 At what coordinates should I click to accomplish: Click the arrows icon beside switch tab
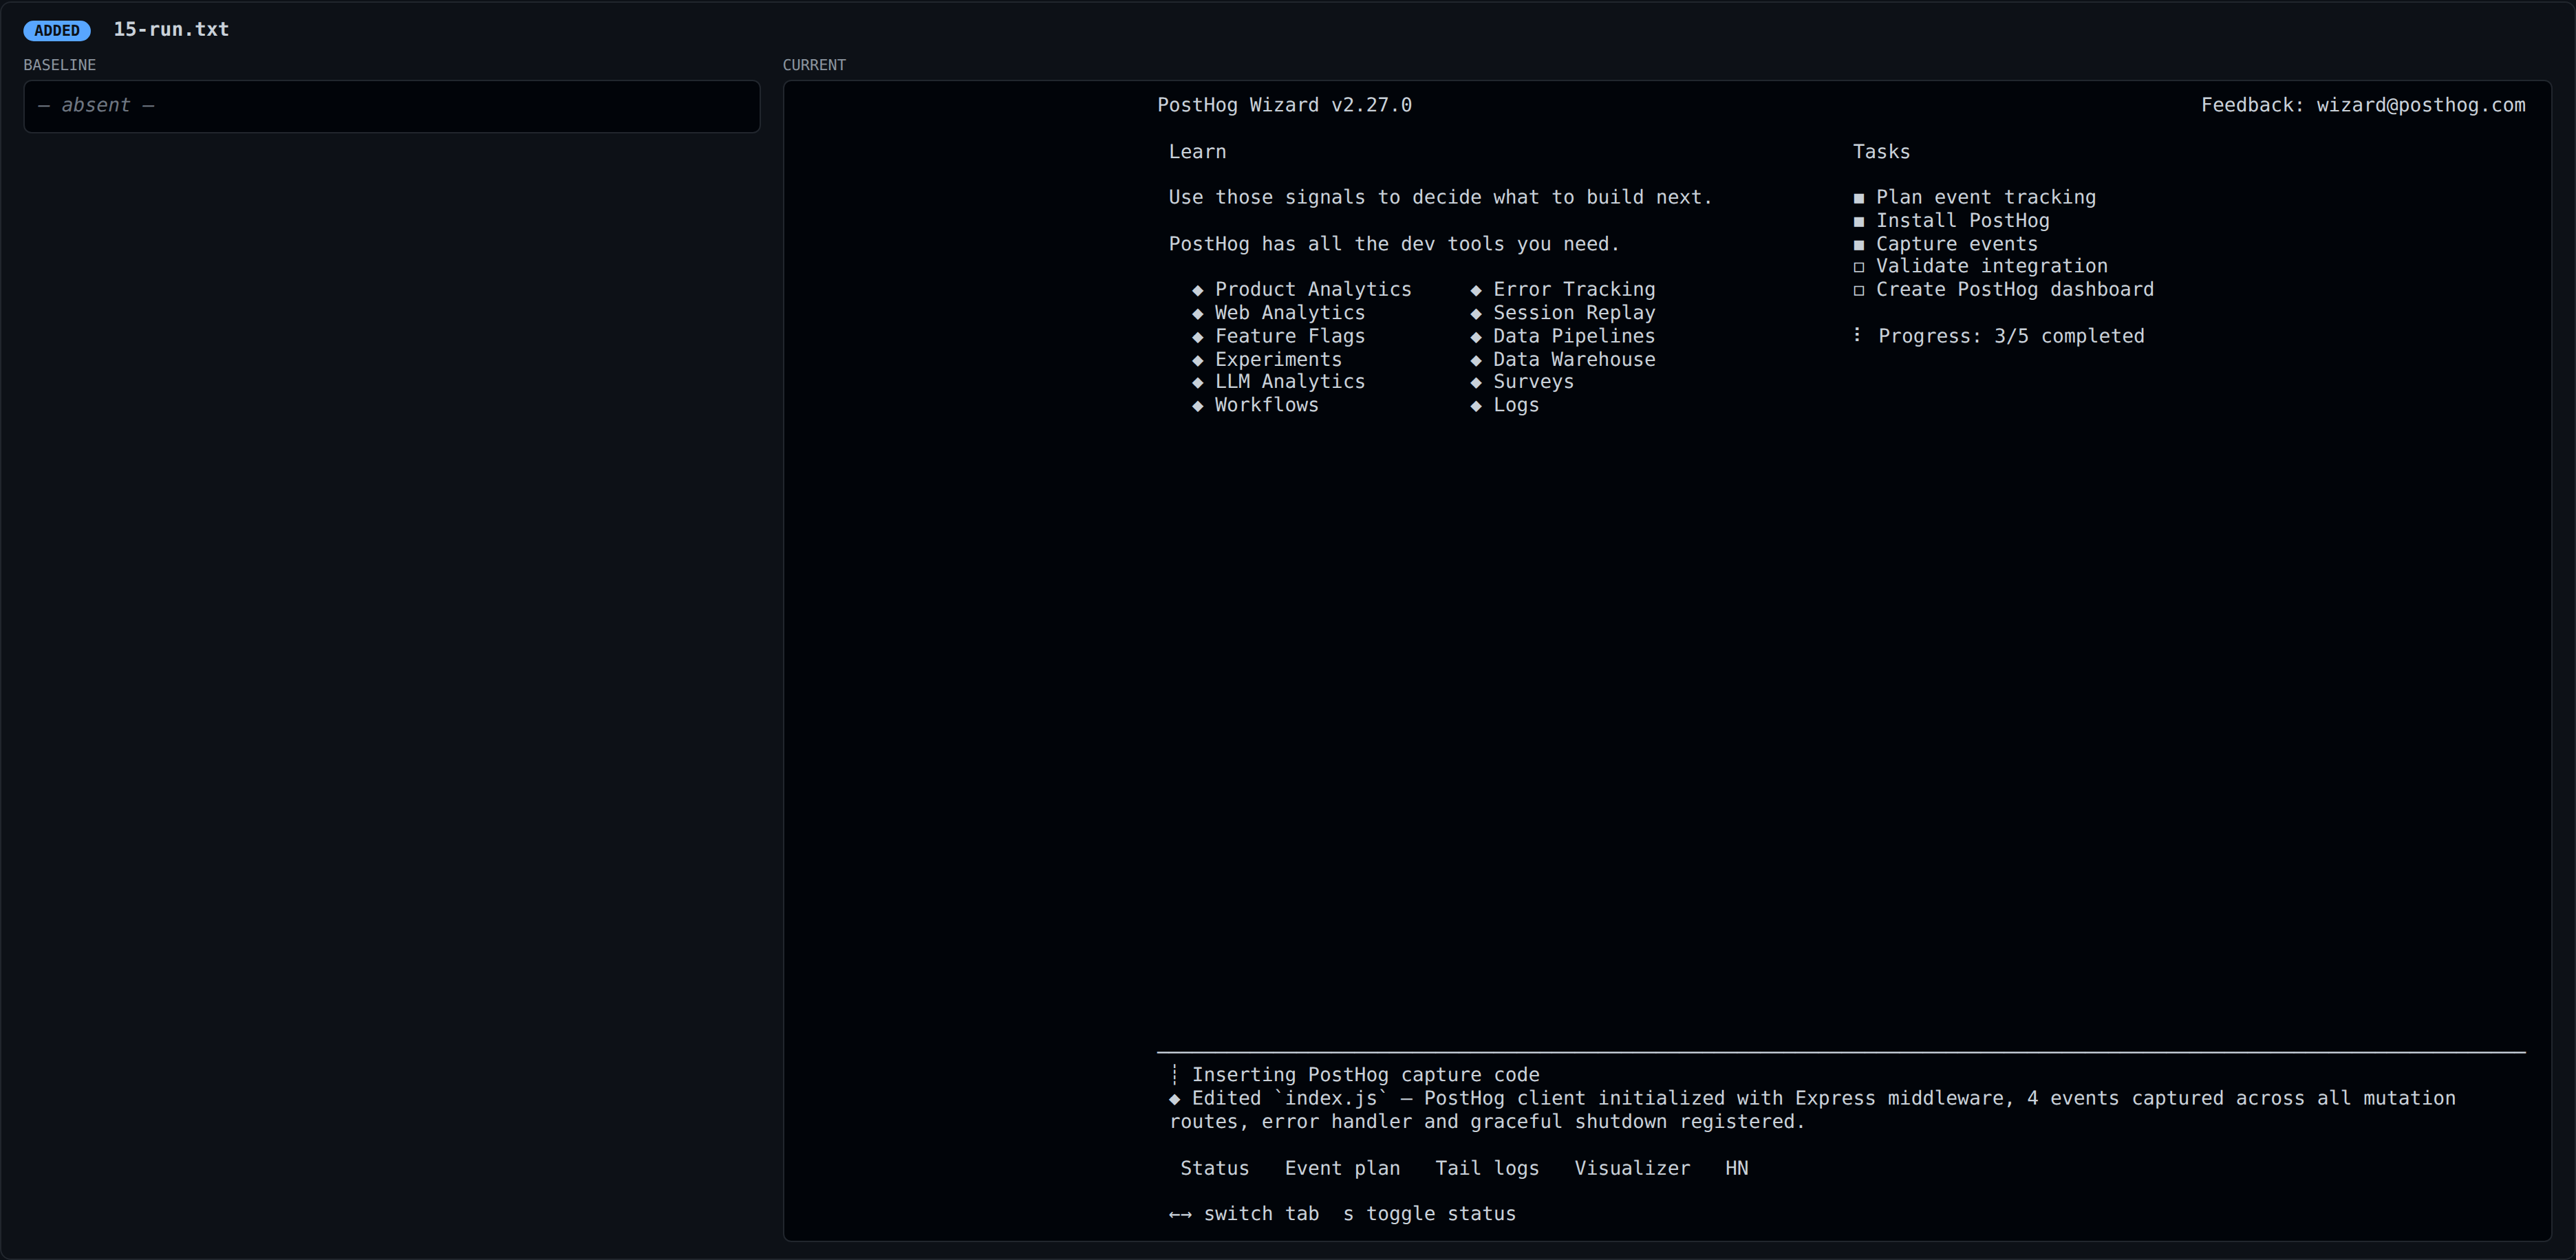coord(1180,1215)
